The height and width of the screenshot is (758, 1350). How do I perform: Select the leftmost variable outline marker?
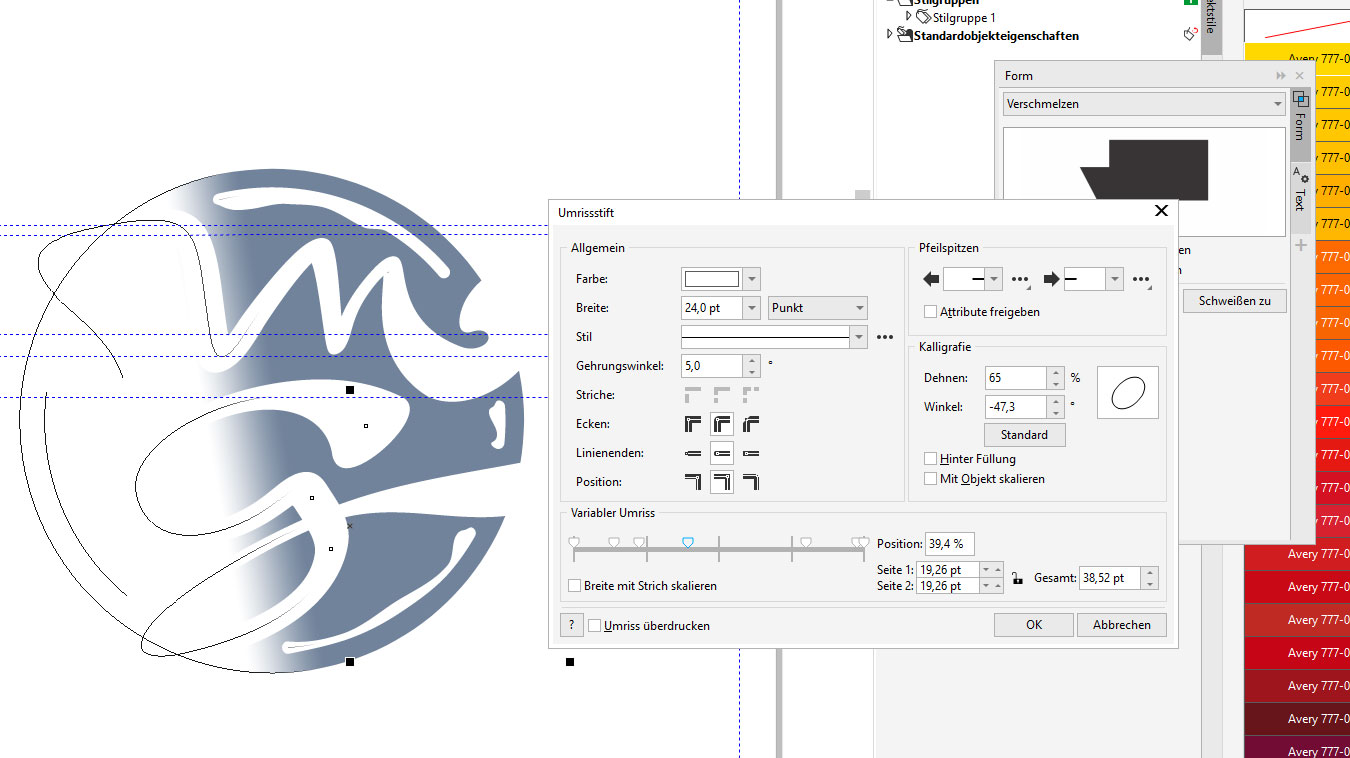(574, 542)
